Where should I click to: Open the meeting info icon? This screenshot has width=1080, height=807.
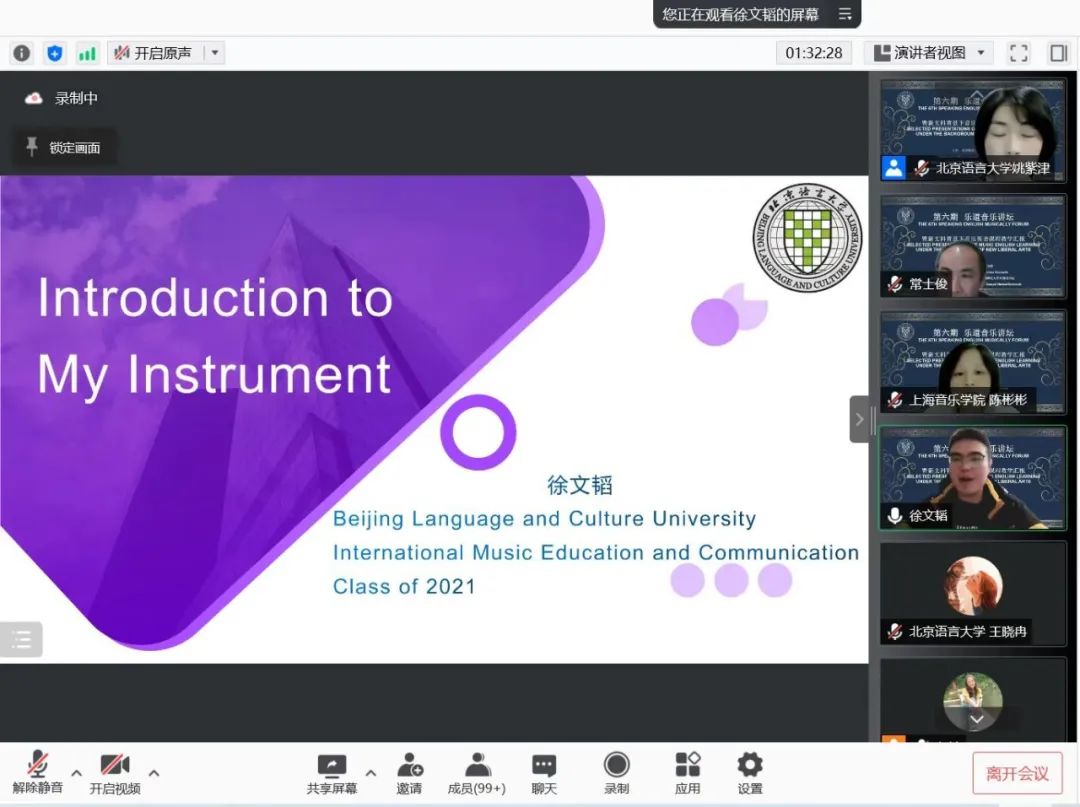(x=21, y=53)
